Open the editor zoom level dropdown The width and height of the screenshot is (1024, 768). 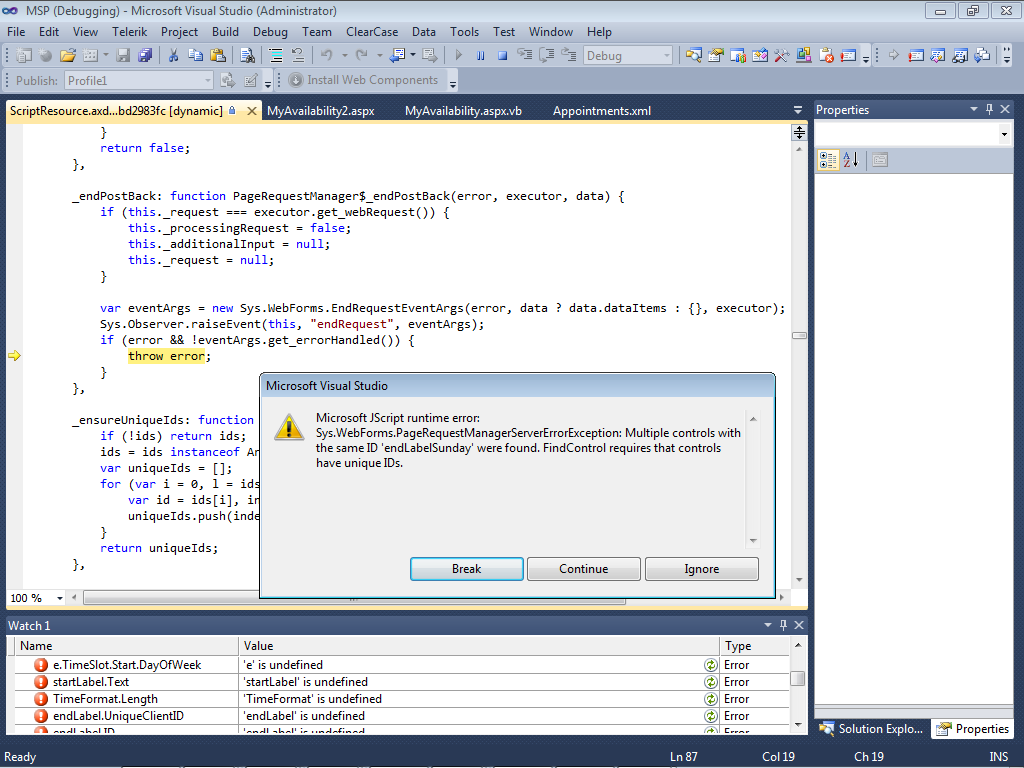coord(59,598)
